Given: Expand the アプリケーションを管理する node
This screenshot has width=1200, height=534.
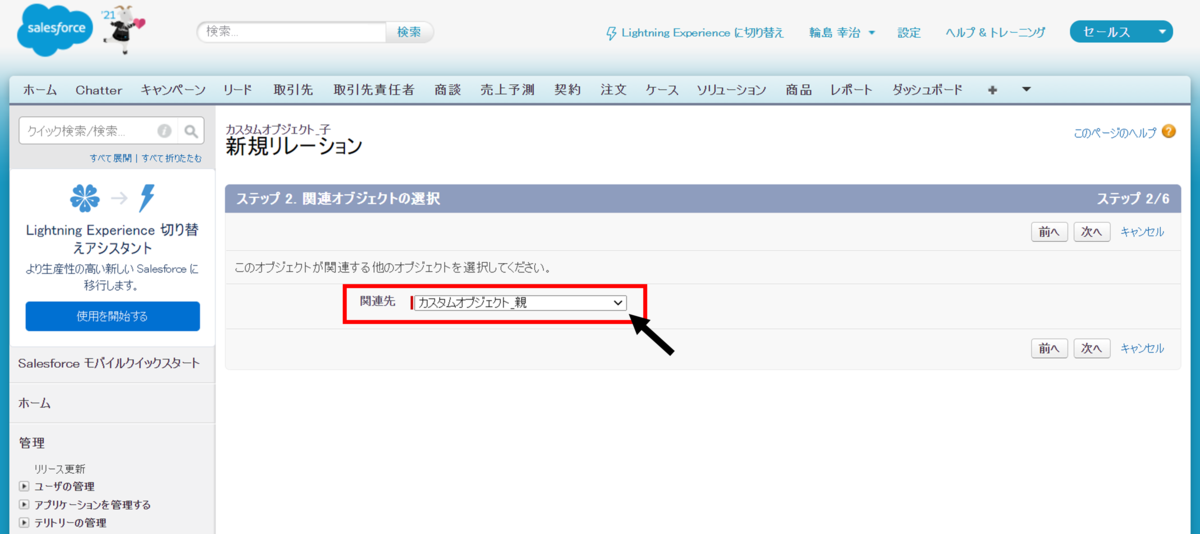Looking at the screenshot, I should 24,505.
